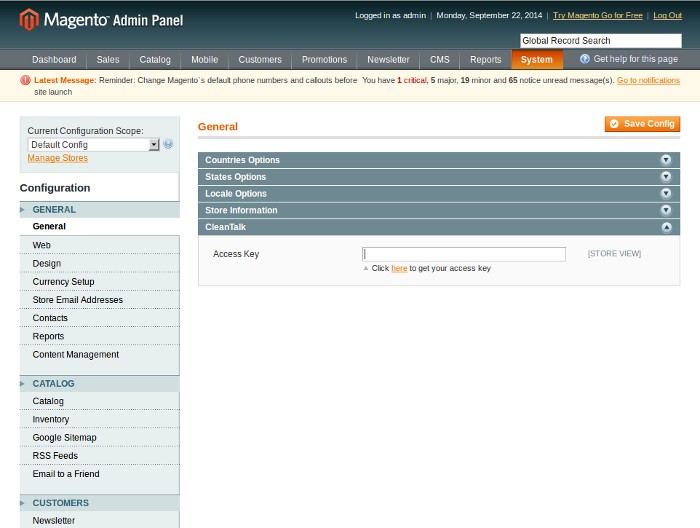Click the States Options header text

pyautogui.click(x=235, y=177)
